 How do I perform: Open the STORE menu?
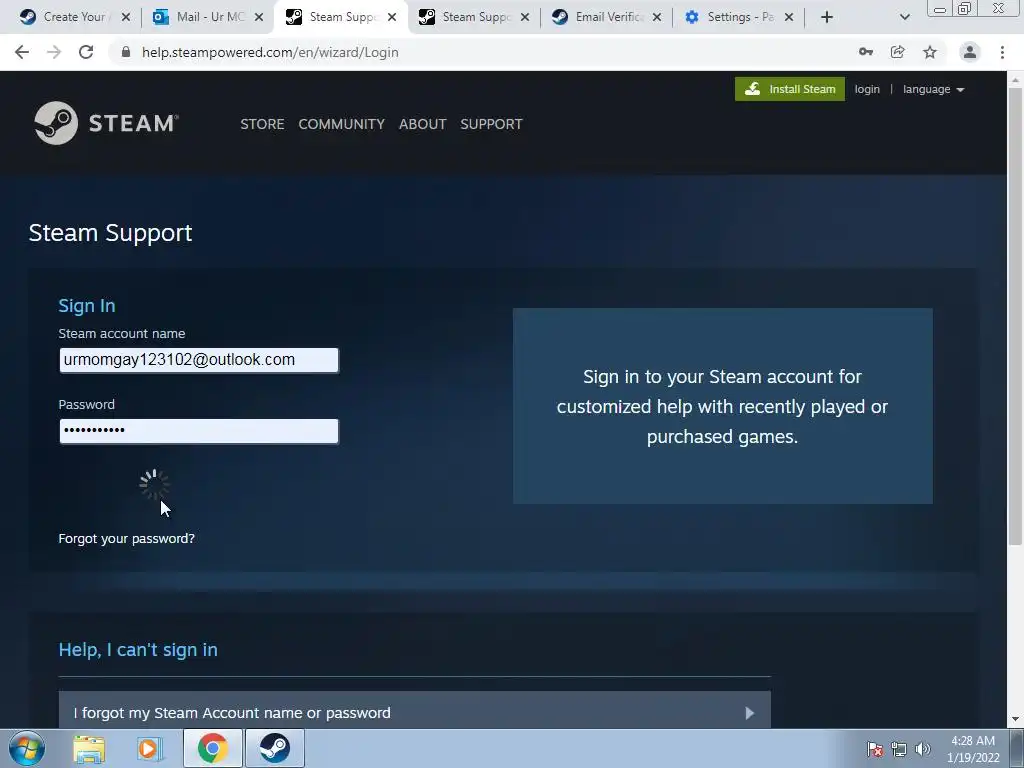pos(262,124)
